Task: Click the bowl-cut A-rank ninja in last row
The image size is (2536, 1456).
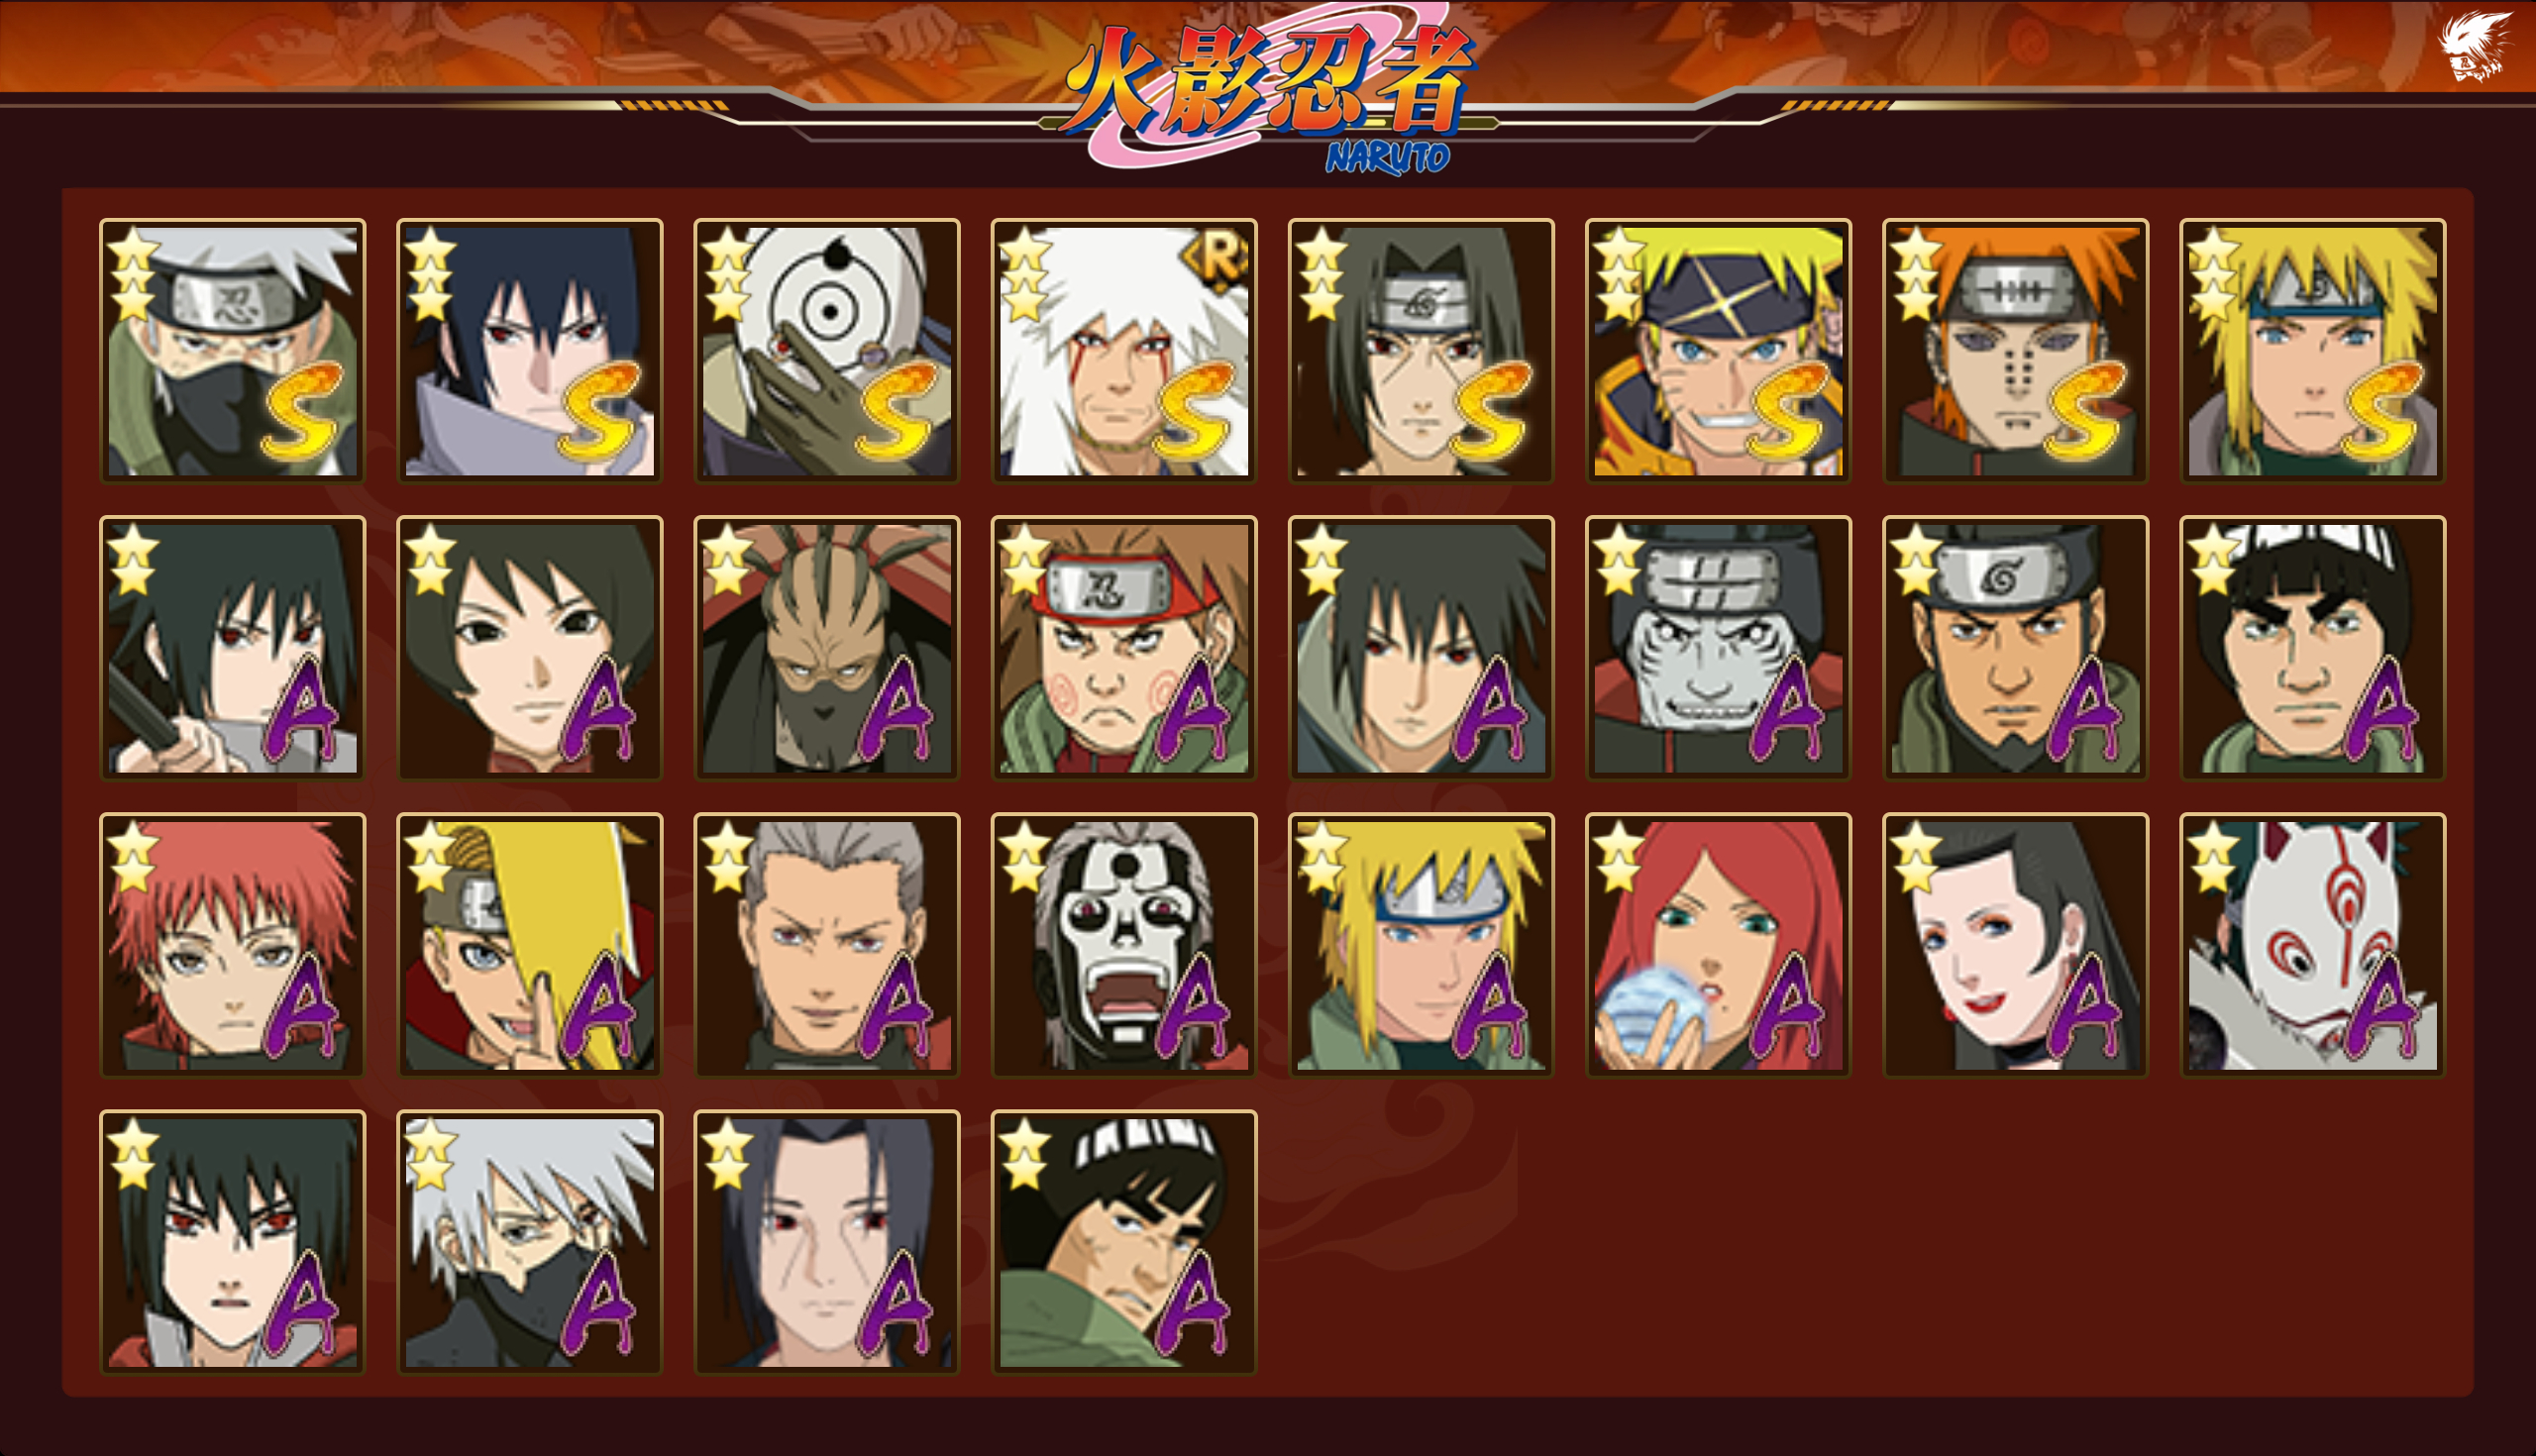Action: (1123, 1241)
